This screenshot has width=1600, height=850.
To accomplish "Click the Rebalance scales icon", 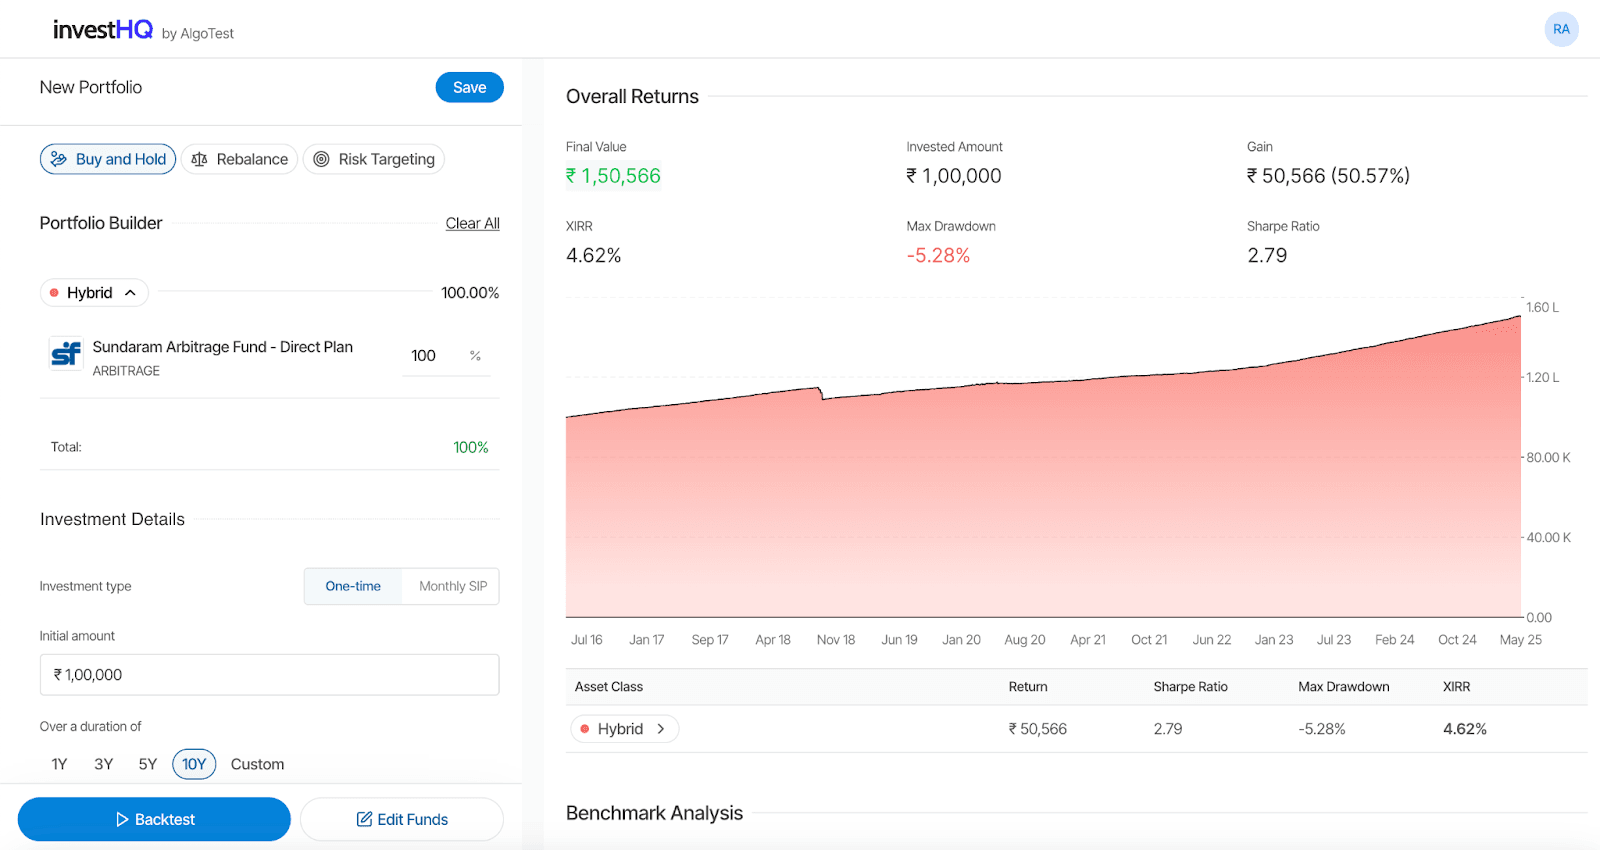I will (200, 159).
